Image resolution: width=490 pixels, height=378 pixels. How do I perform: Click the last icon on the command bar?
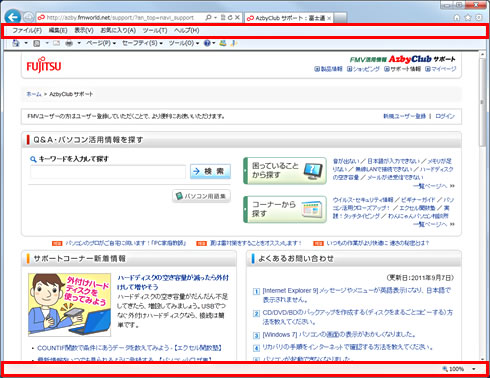click(234, 43)
